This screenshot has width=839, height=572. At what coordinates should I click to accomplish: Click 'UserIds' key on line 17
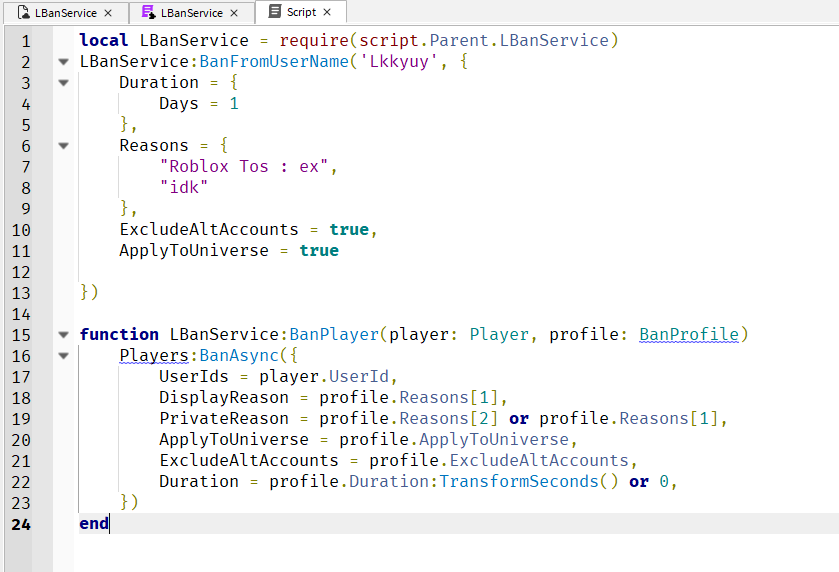coord(194,376)
